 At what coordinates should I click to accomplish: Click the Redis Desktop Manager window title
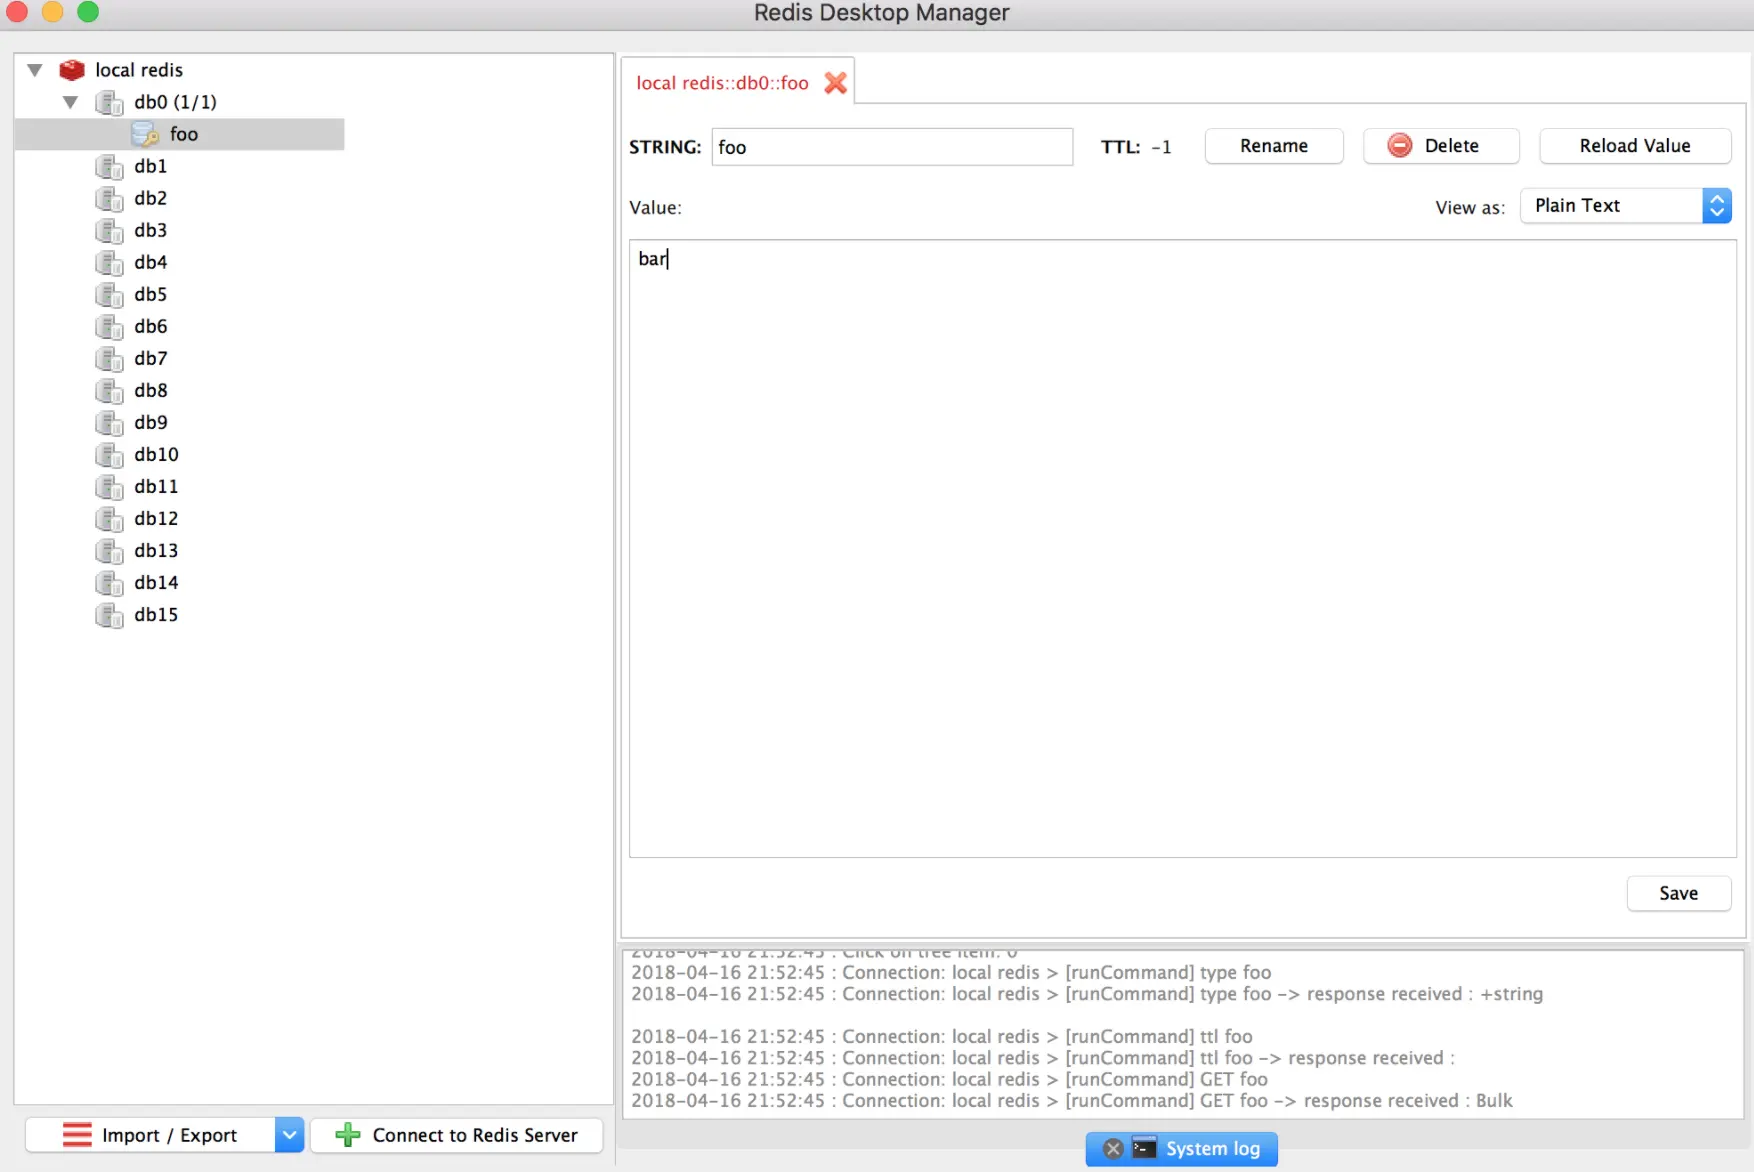[x=881, y=13]
